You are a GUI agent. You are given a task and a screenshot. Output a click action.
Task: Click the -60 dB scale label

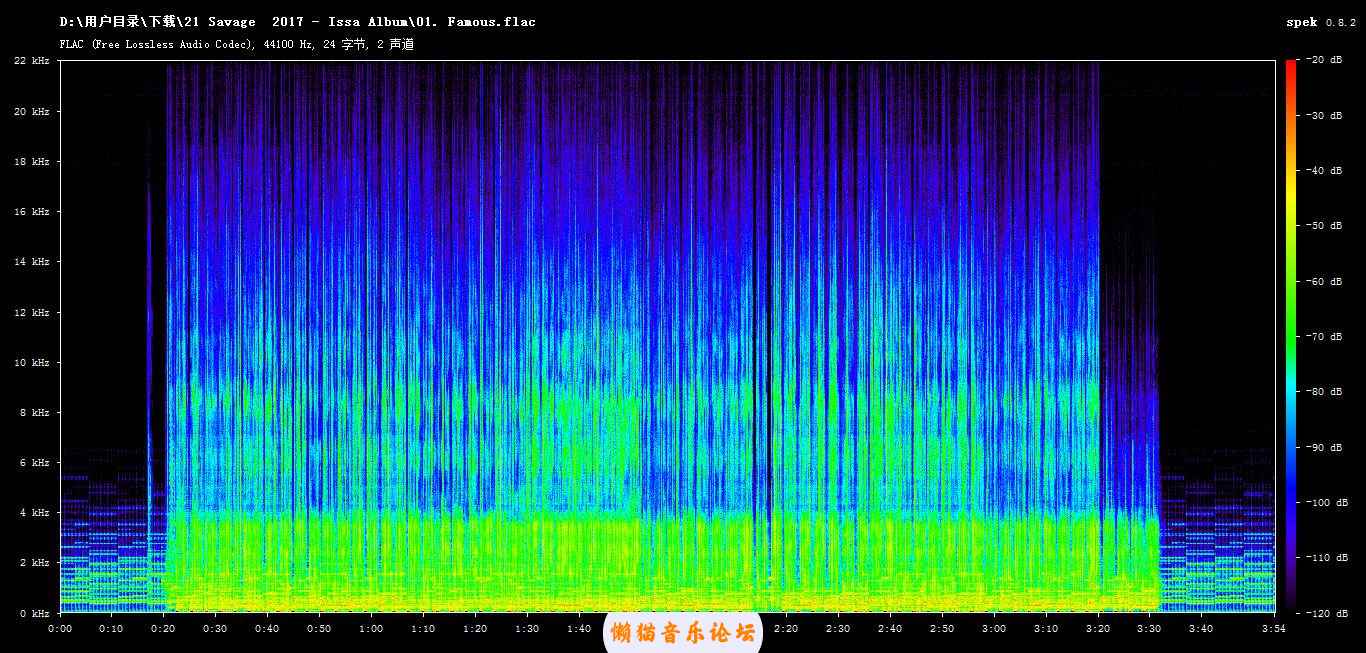point(1326,281)
